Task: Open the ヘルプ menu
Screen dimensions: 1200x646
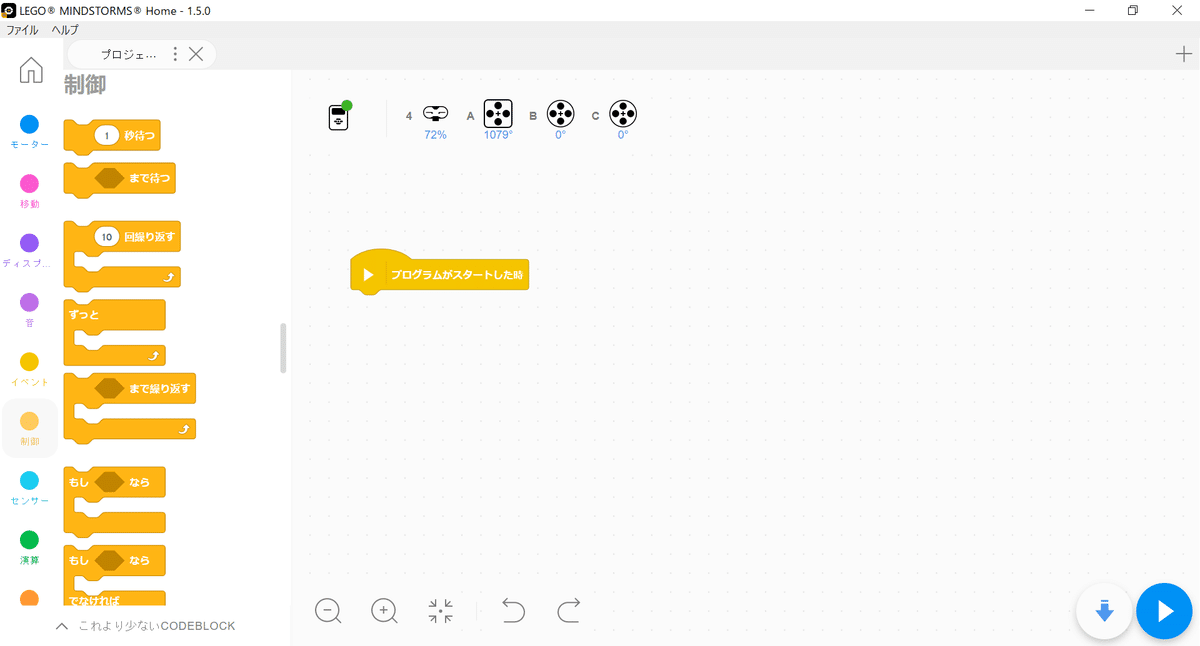Action: click(65, 30)
